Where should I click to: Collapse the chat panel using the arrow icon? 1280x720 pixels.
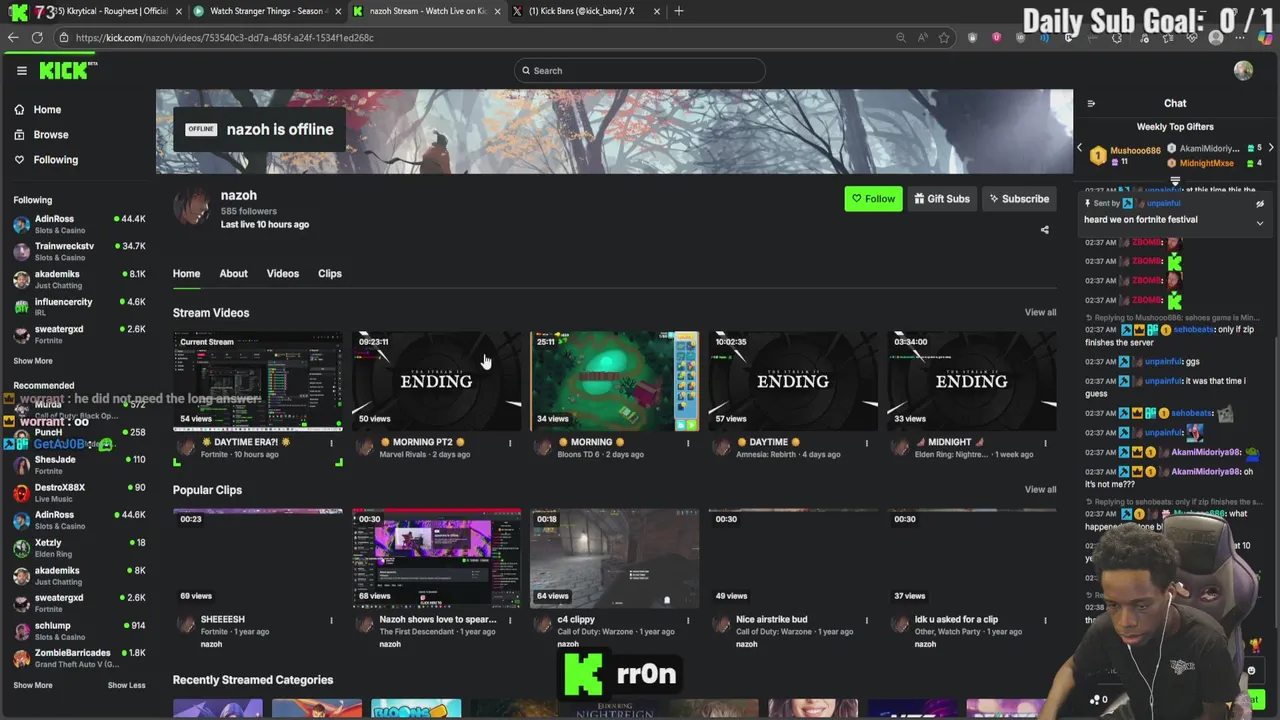(x=1091, y=103)
